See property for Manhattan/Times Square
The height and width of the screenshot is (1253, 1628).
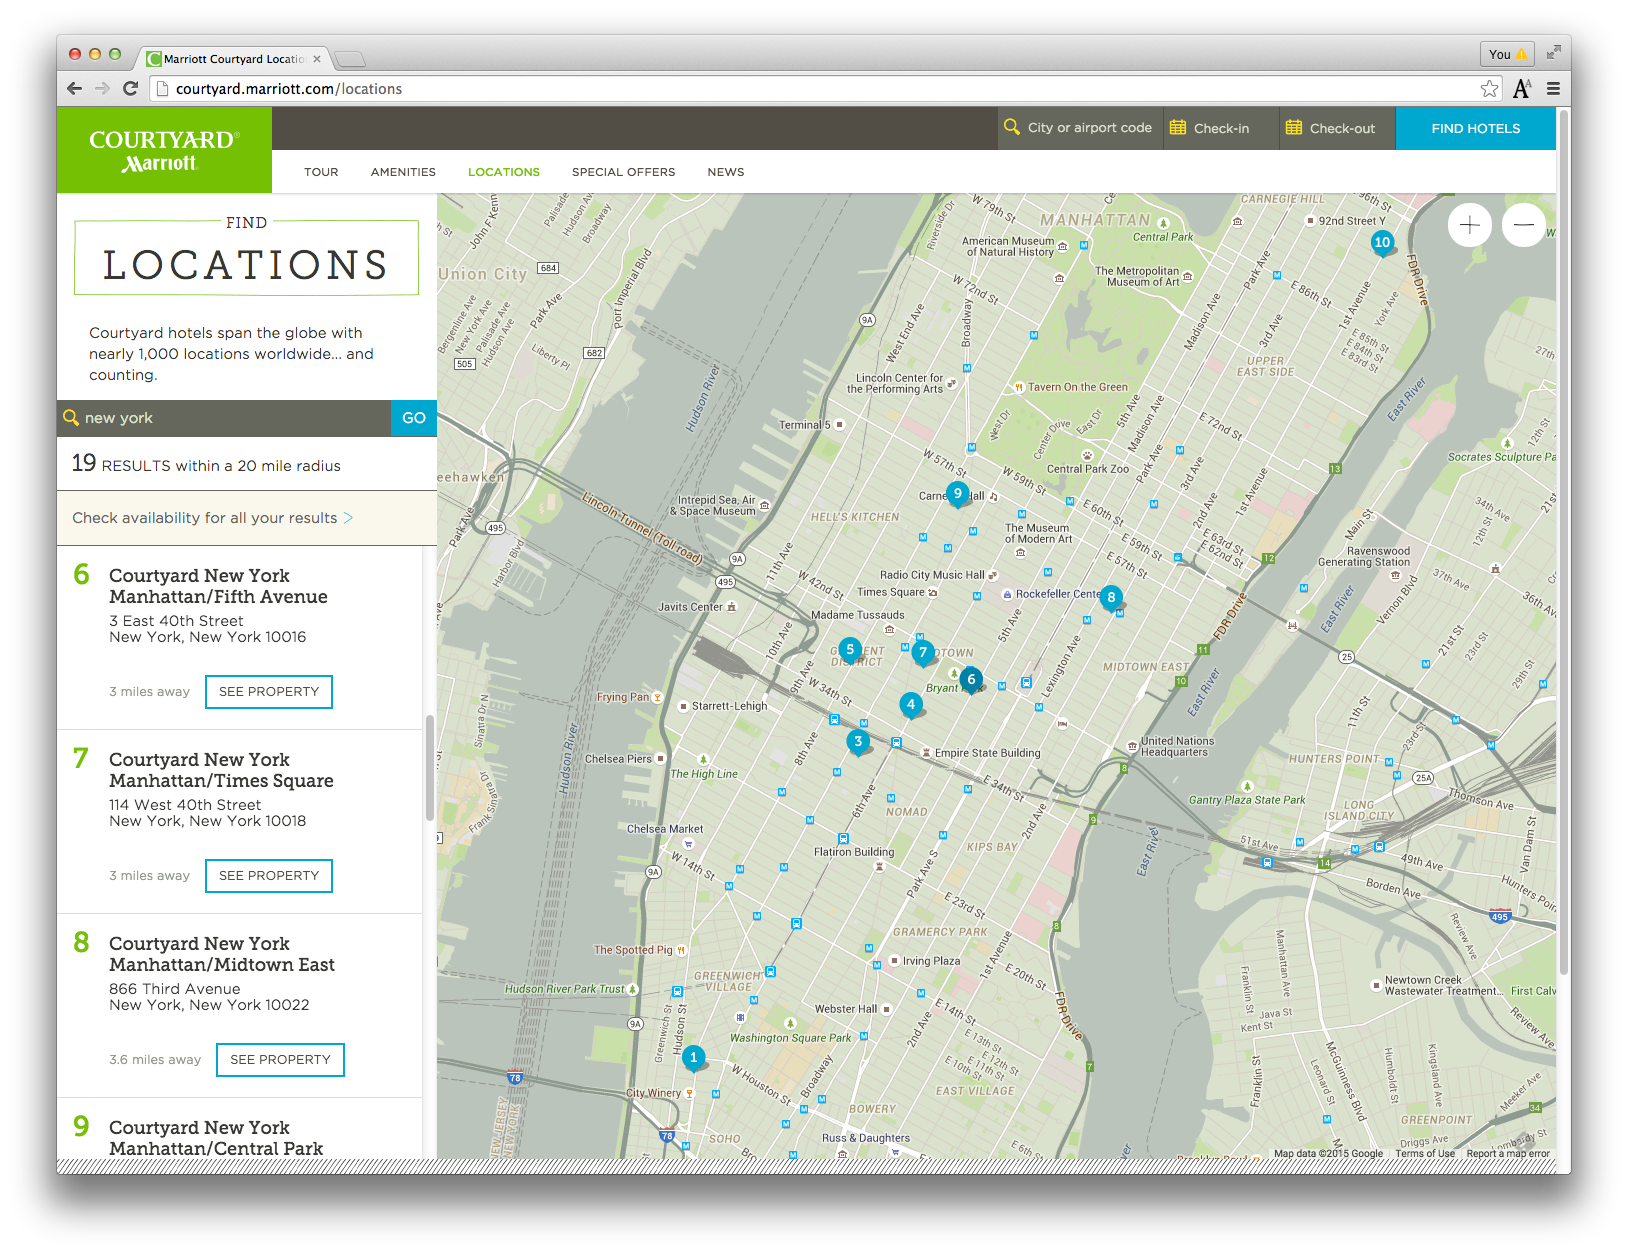269,876
